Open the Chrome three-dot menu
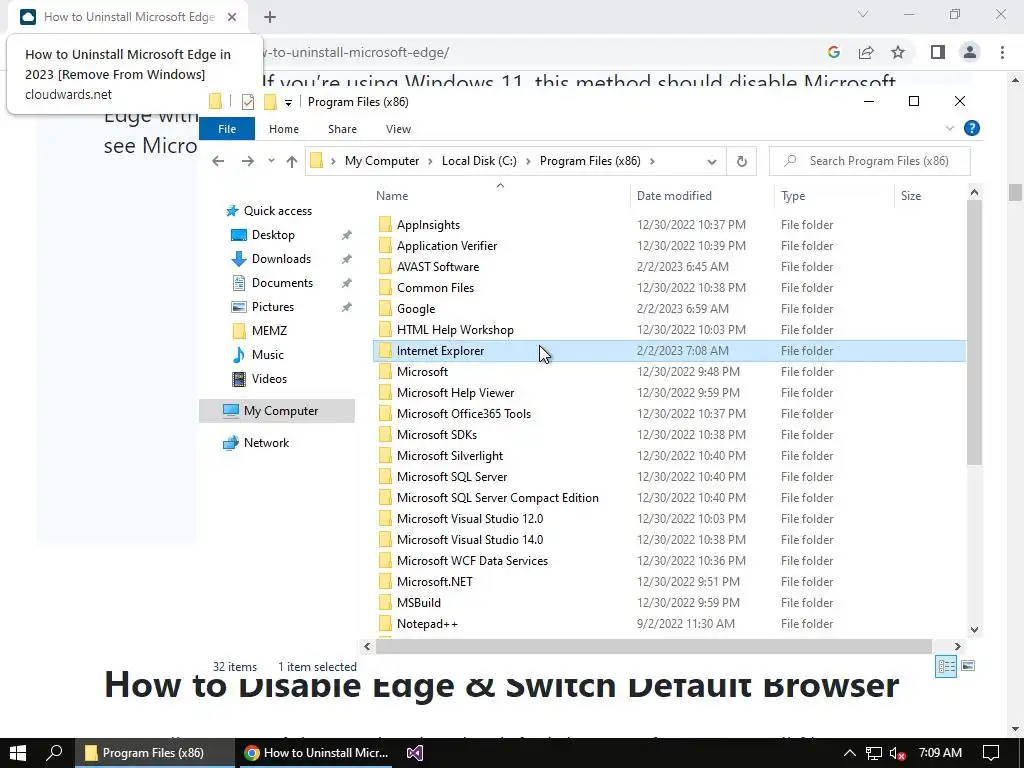Viewport: 1024px width, 768px height. [x=1002, y=52]
